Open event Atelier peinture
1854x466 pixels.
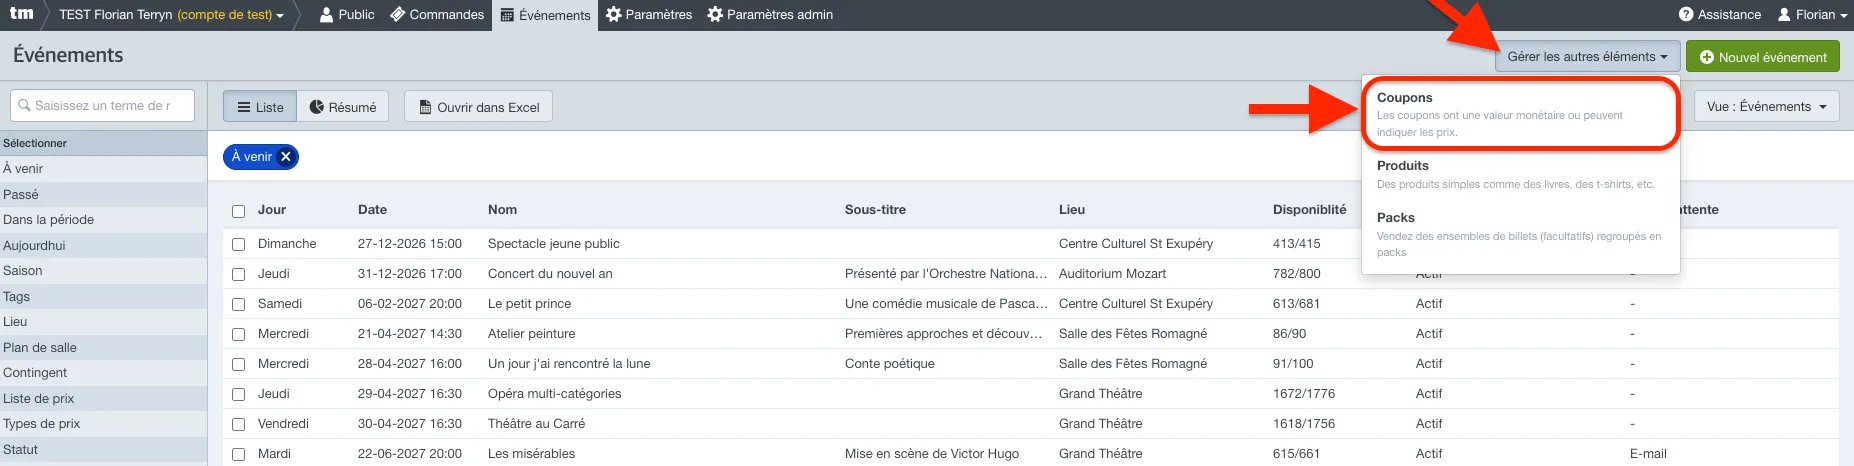(x=531, y=333)
